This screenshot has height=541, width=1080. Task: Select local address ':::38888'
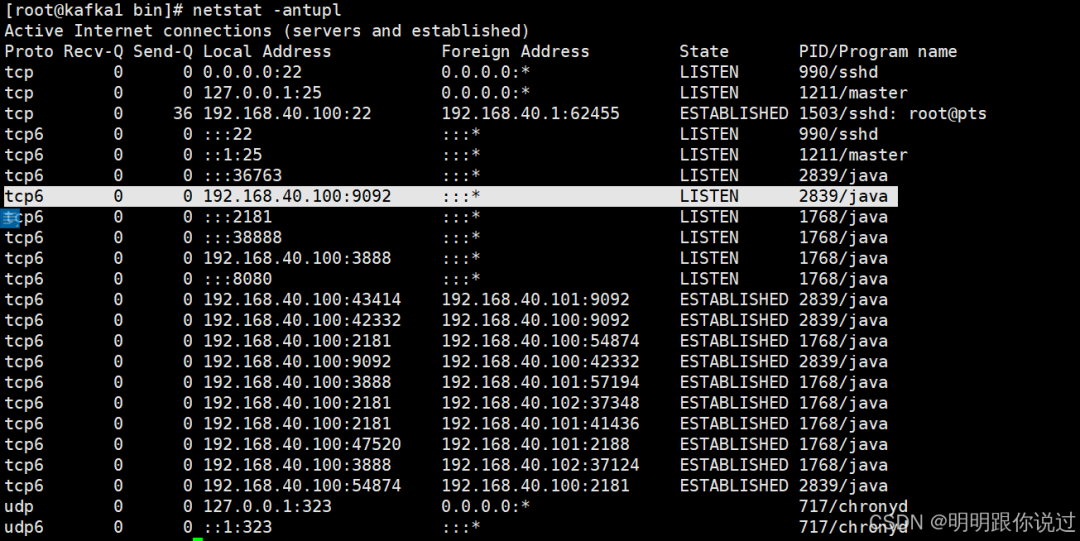(x=242, y=238)
